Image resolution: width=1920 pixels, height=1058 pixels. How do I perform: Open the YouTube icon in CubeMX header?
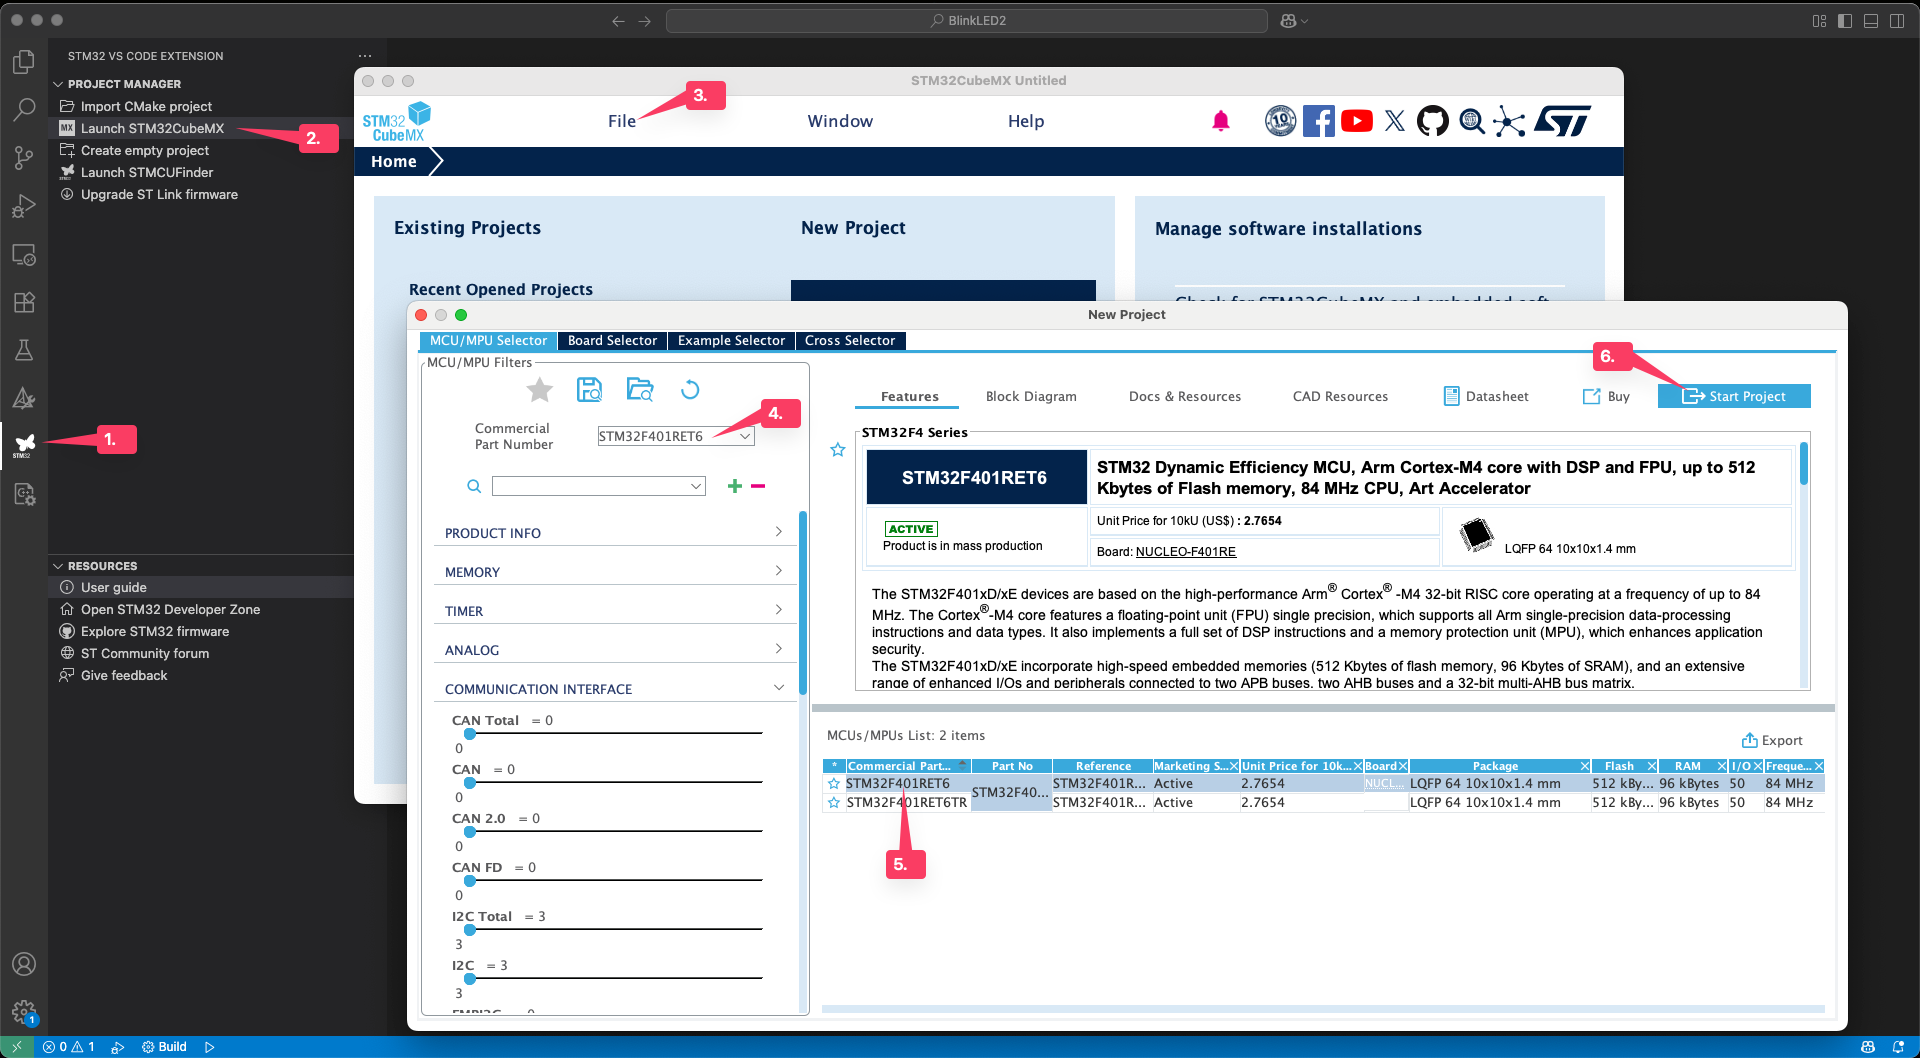[x=1356, y=122]
